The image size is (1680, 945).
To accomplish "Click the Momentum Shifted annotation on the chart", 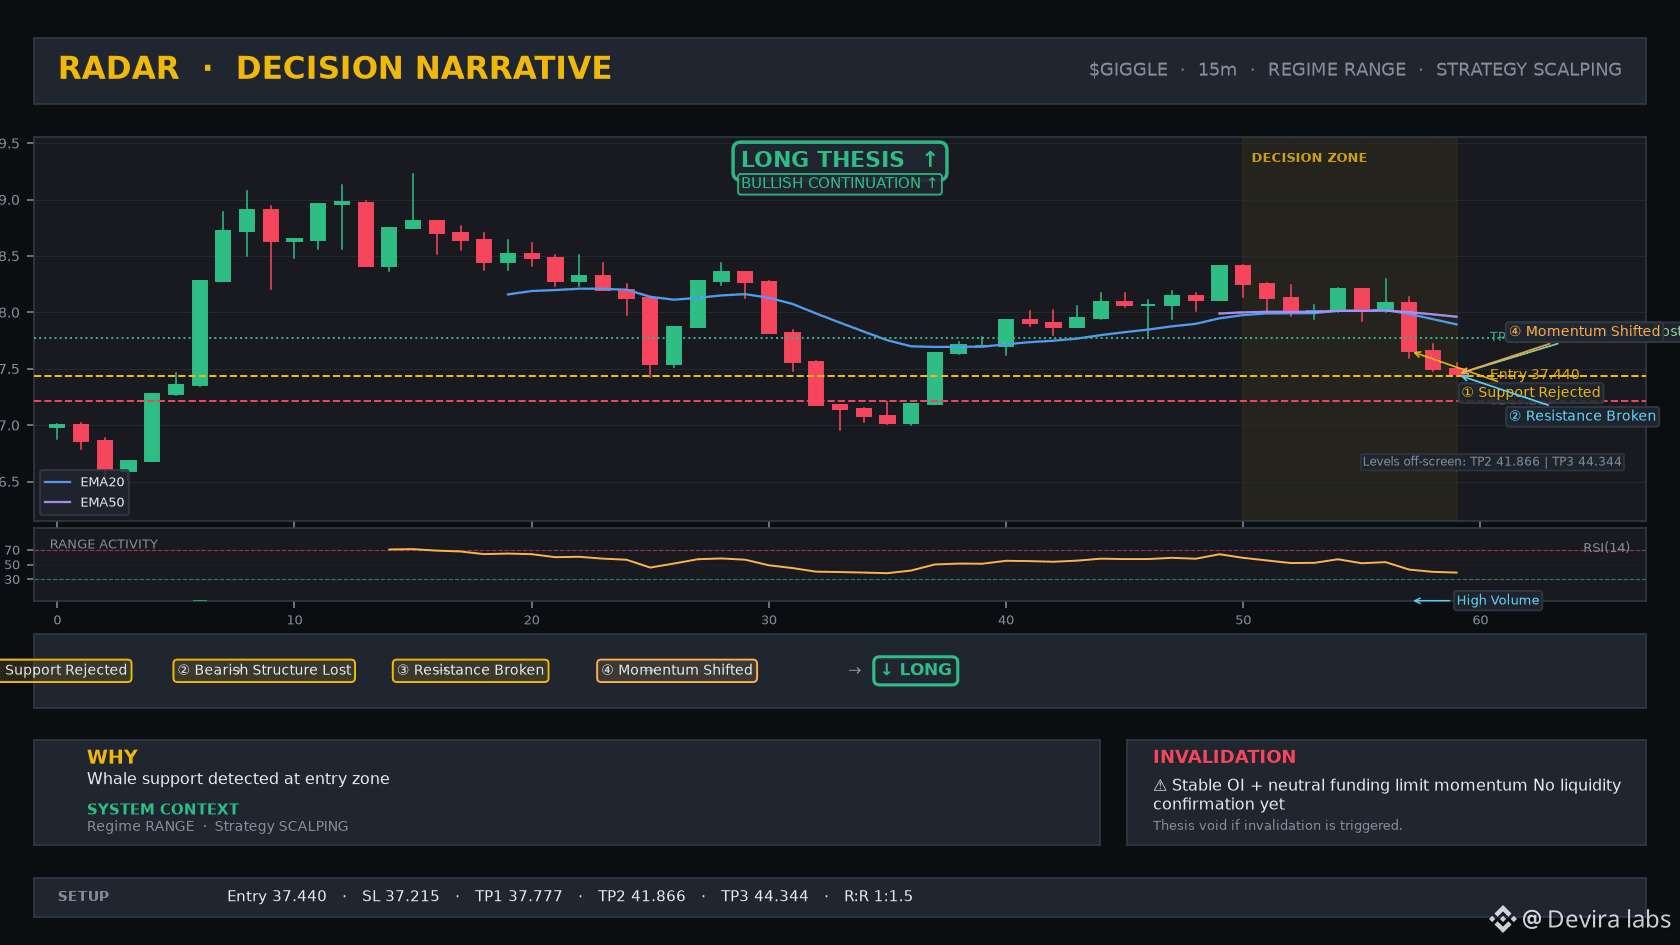I will (1584, 331).
